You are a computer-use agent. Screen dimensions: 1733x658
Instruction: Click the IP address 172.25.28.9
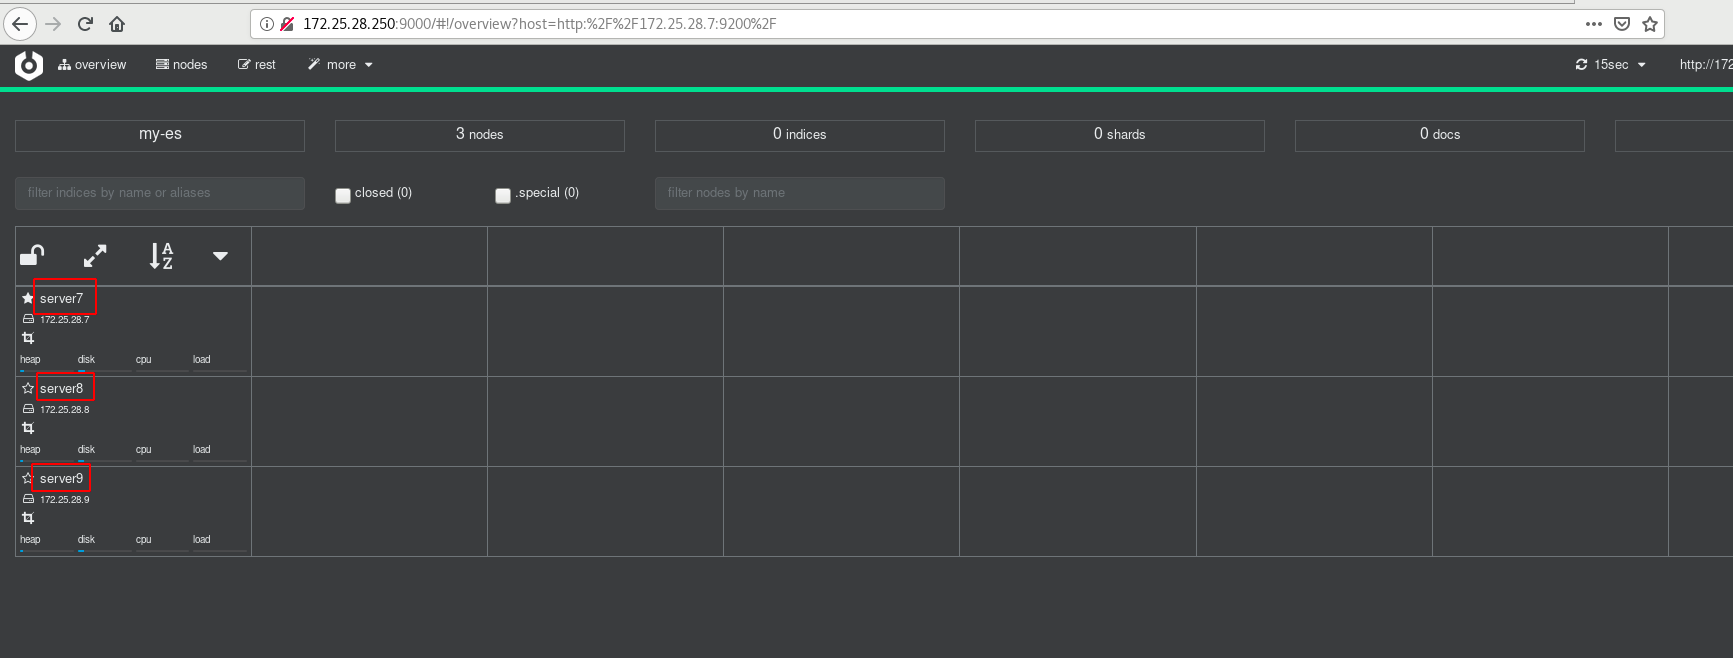65,500
